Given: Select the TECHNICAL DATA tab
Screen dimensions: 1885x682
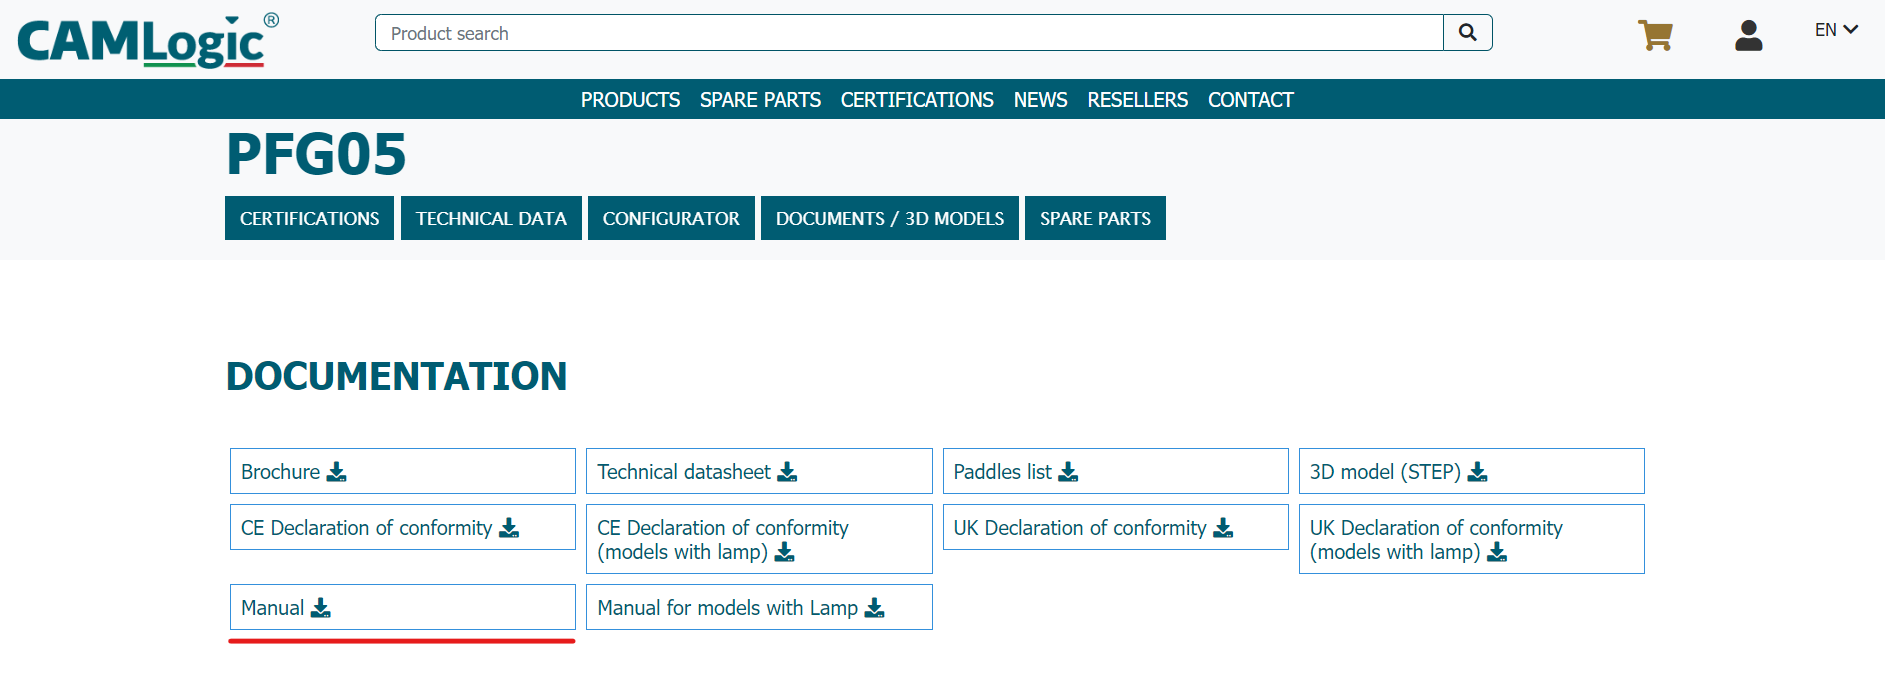Looking at the screenshot, I should tap(491, 218).
